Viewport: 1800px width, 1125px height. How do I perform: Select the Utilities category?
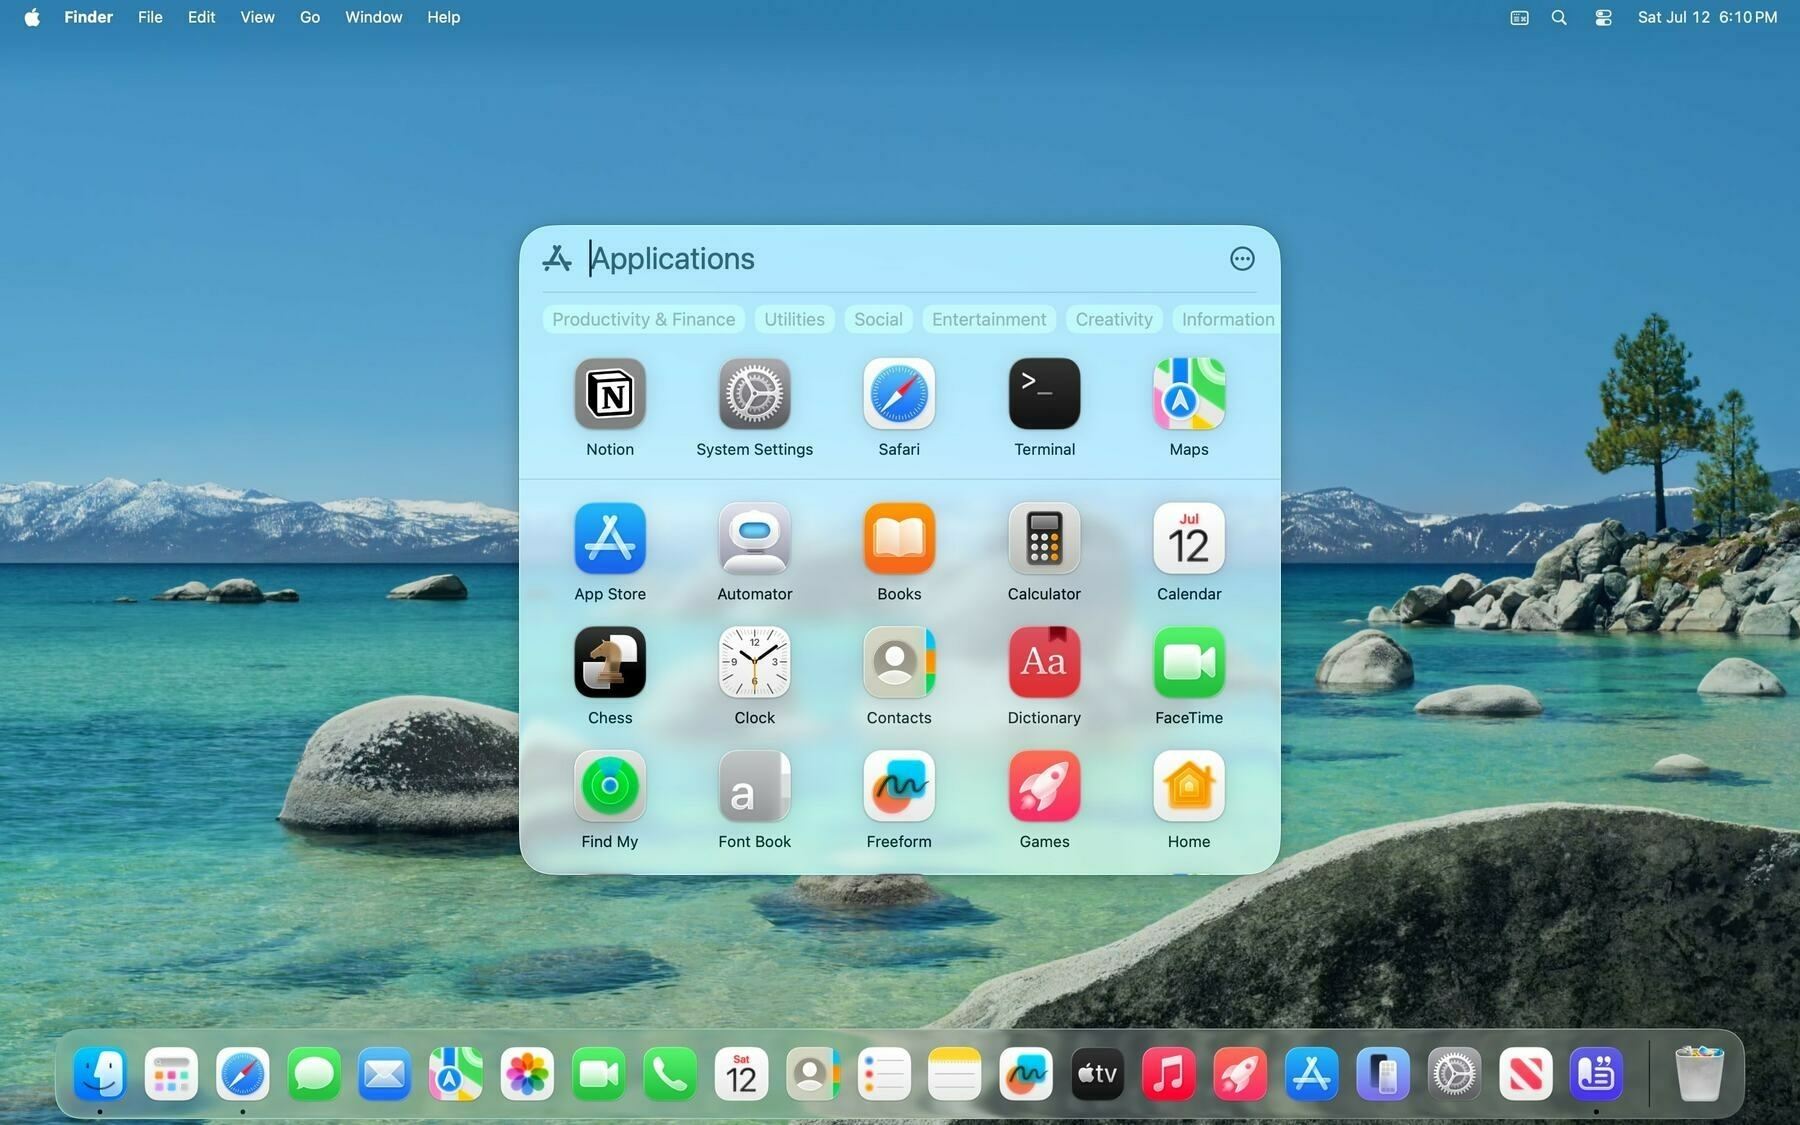[795, 319]
